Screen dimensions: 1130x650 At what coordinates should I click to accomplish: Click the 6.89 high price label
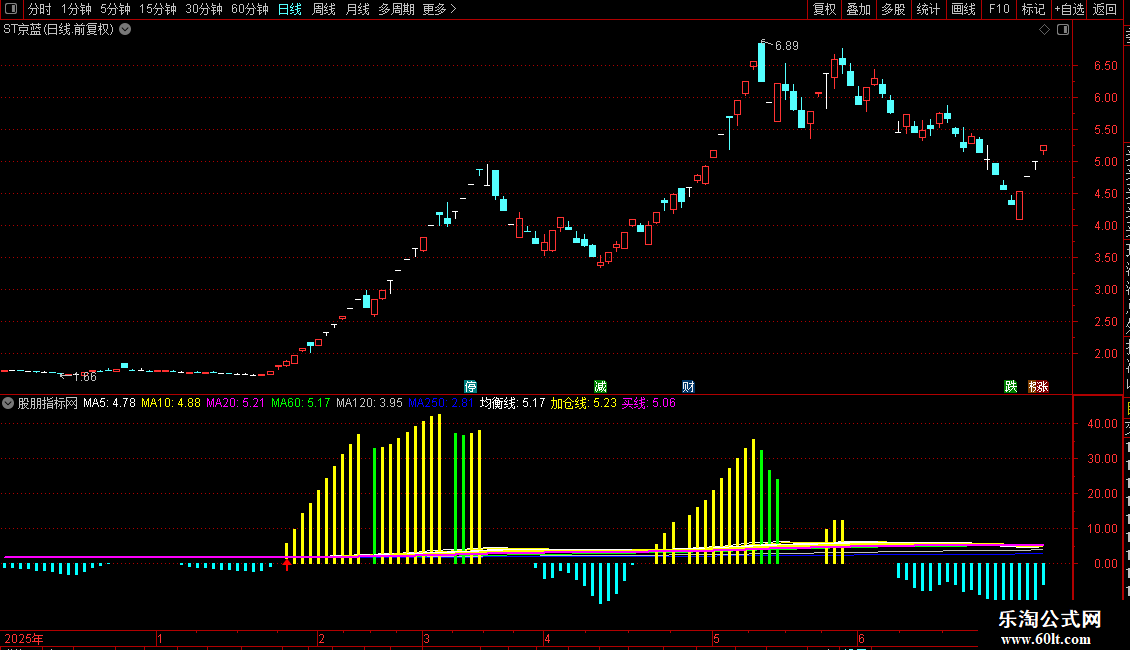786,46
